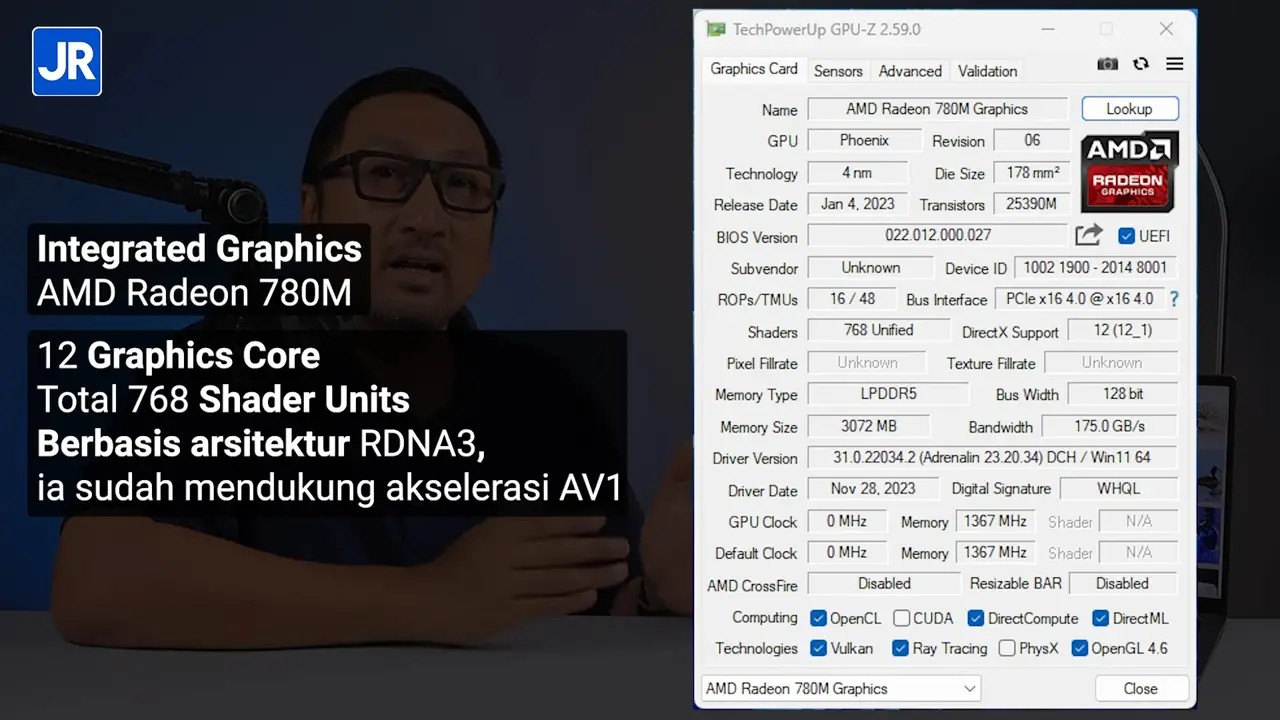The image size is (1280, 720).
Task: Click the GPU-Z screenshot camera icon
Action: (x=1107, y=64)
